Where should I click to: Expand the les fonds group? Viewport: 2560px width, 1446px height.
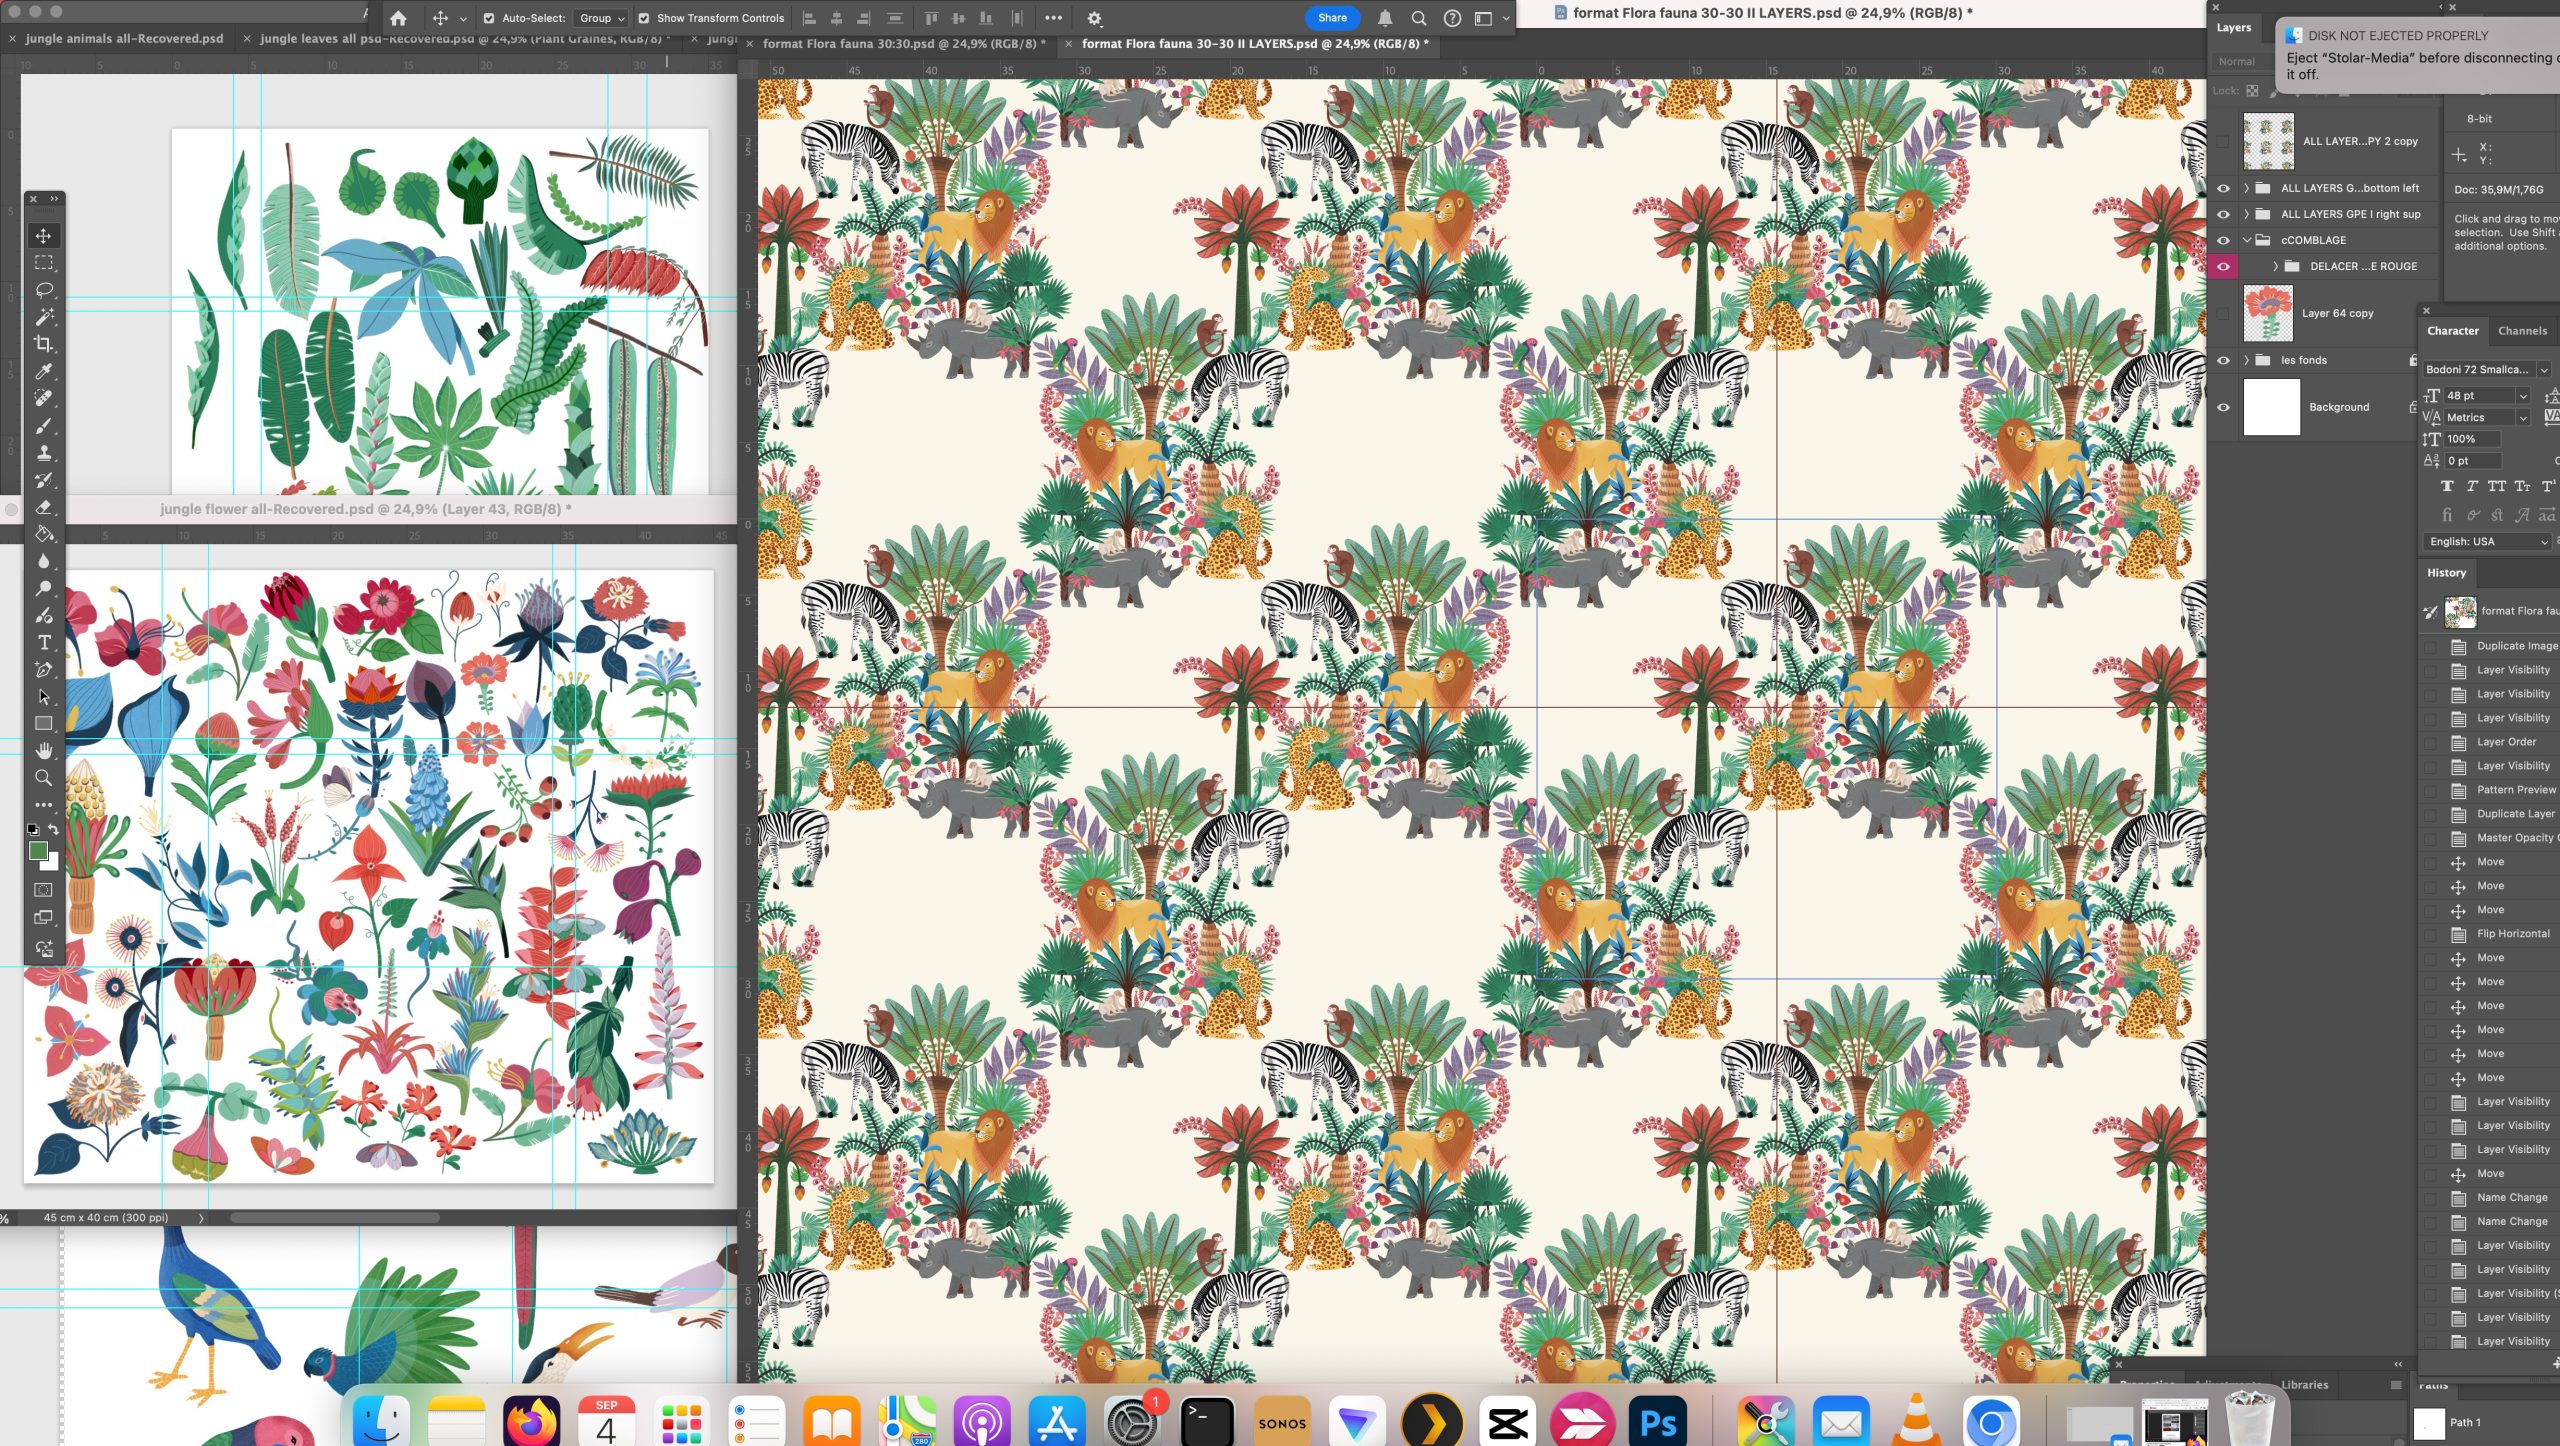(x=2246, y=360)
